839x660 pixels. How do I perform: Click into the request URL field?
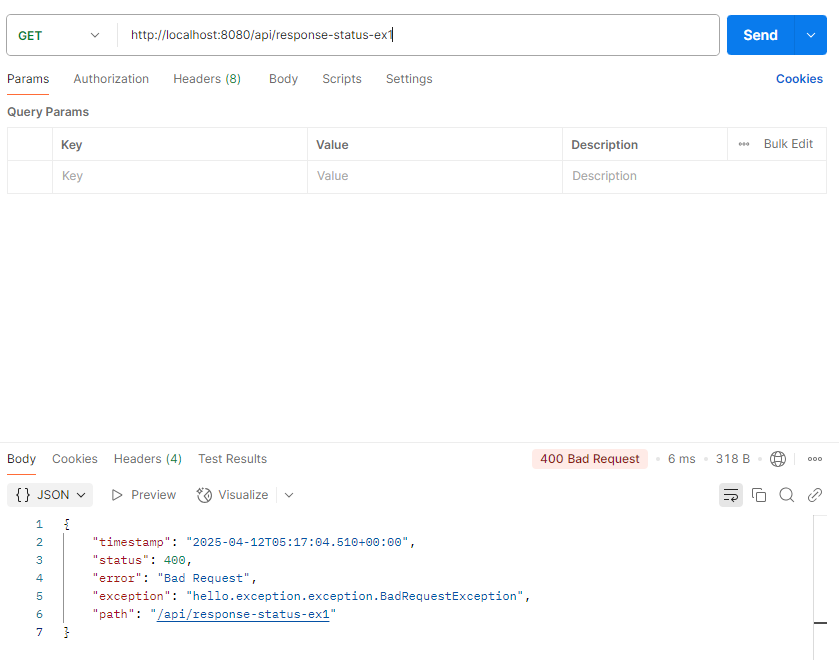tap(417, 35)
